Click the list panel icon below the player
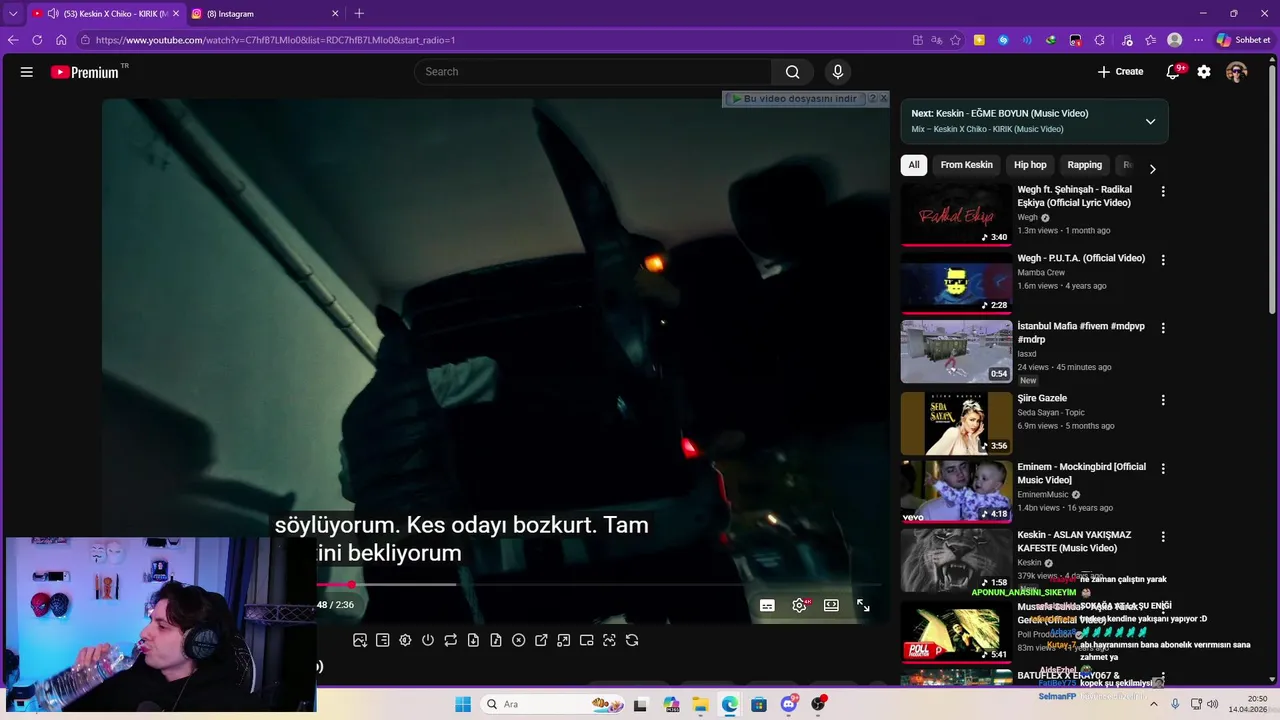Viewport: 1280px width, 720px height. pos(383,640)
